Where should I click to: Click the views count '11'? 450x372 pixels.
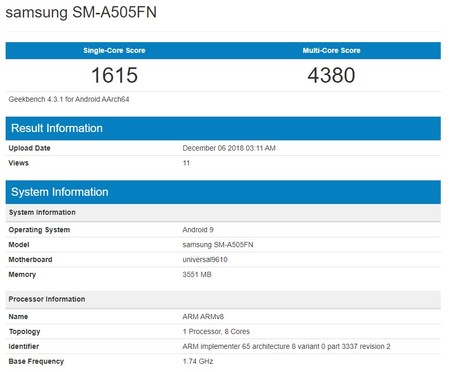click(x=186, y=163)
